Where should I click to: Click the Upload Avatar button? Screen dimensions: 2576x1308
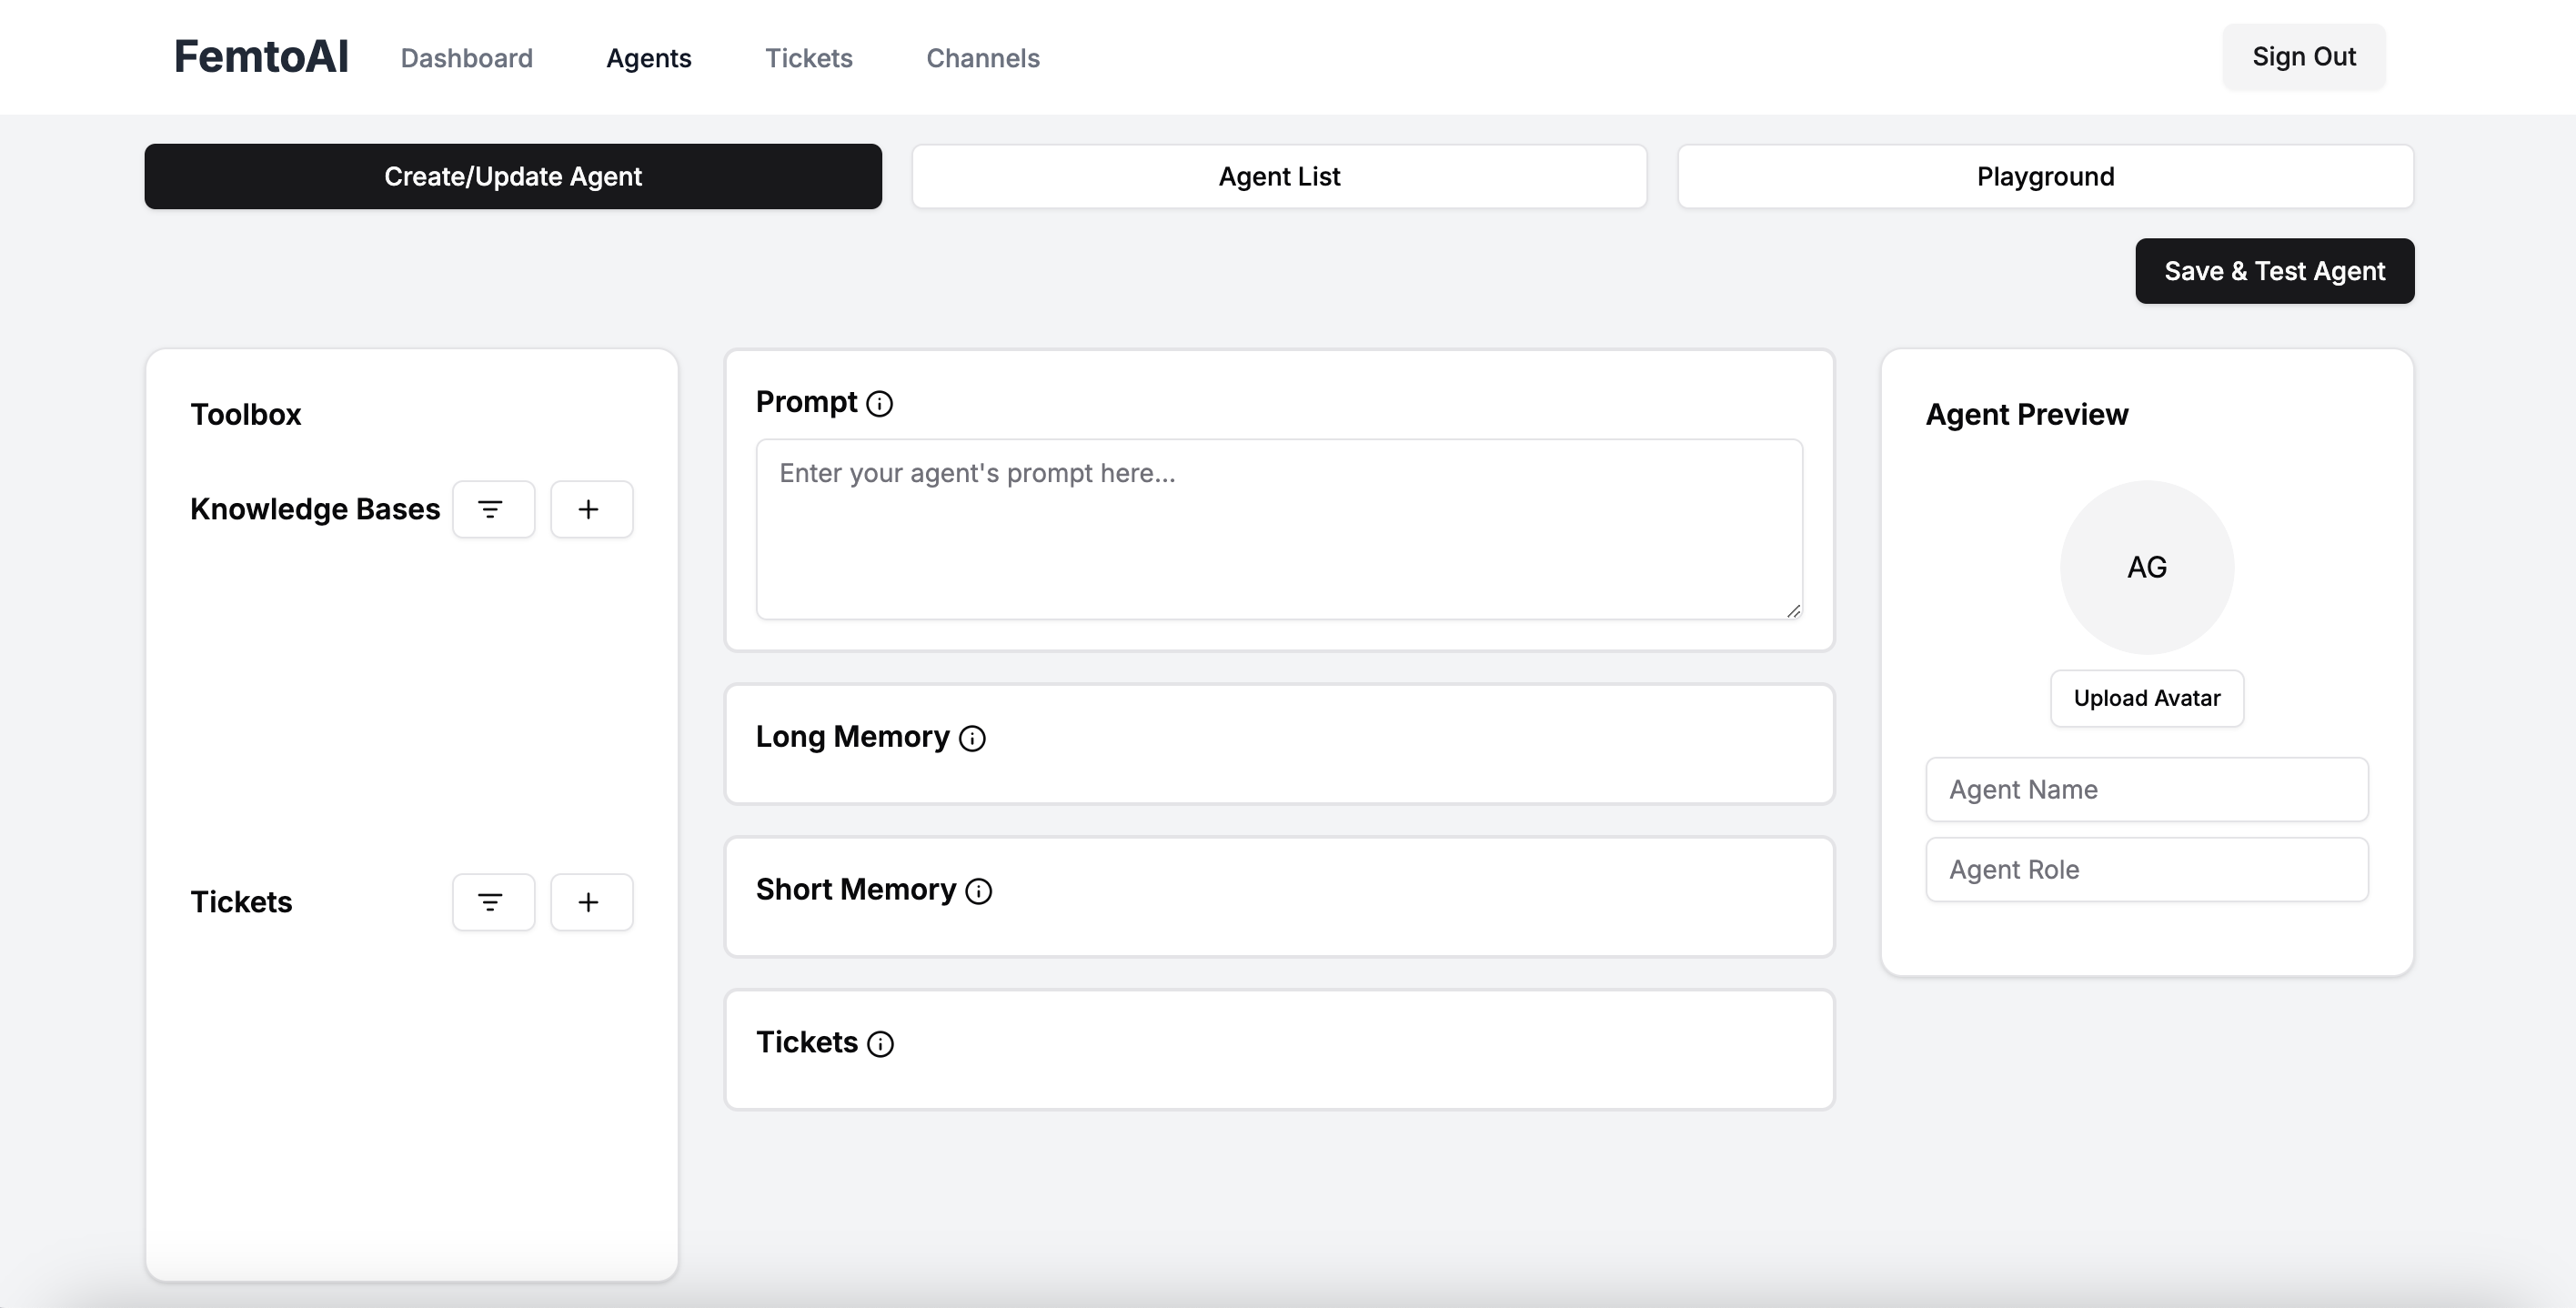coord(2147,698)
